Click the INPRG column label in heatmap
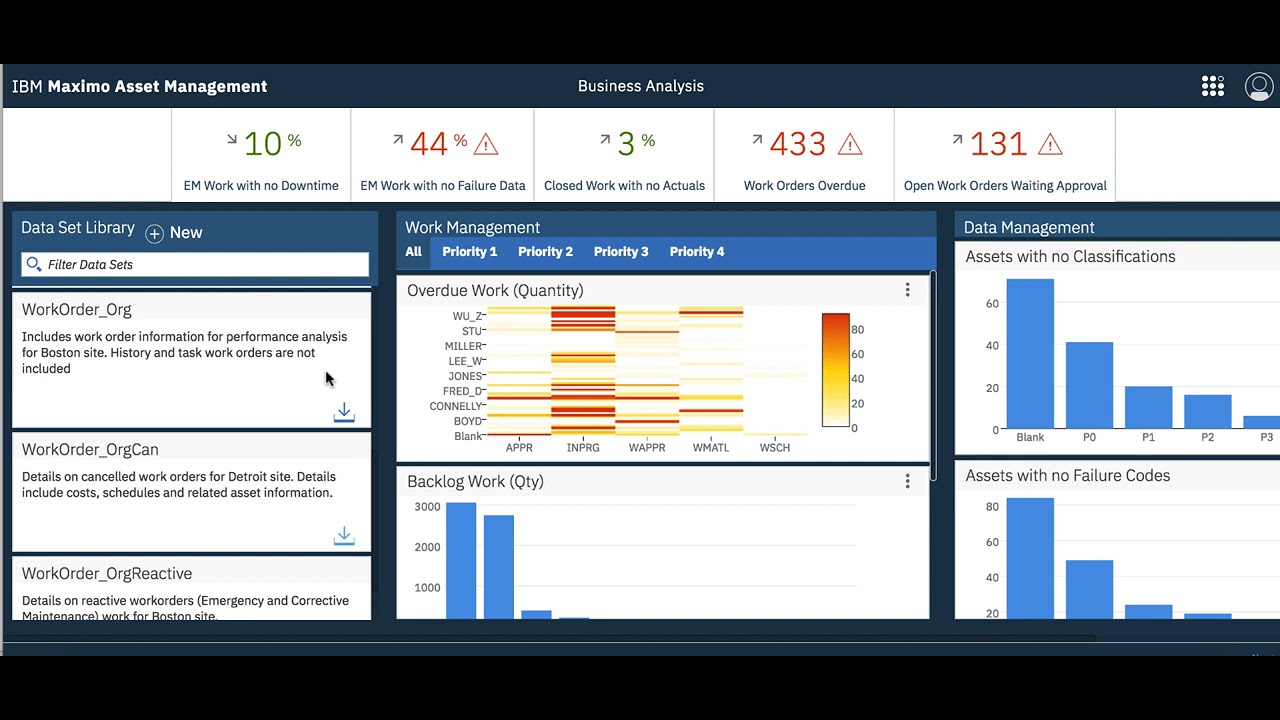Screen dimensions: 1280x720 coord(583,447)
